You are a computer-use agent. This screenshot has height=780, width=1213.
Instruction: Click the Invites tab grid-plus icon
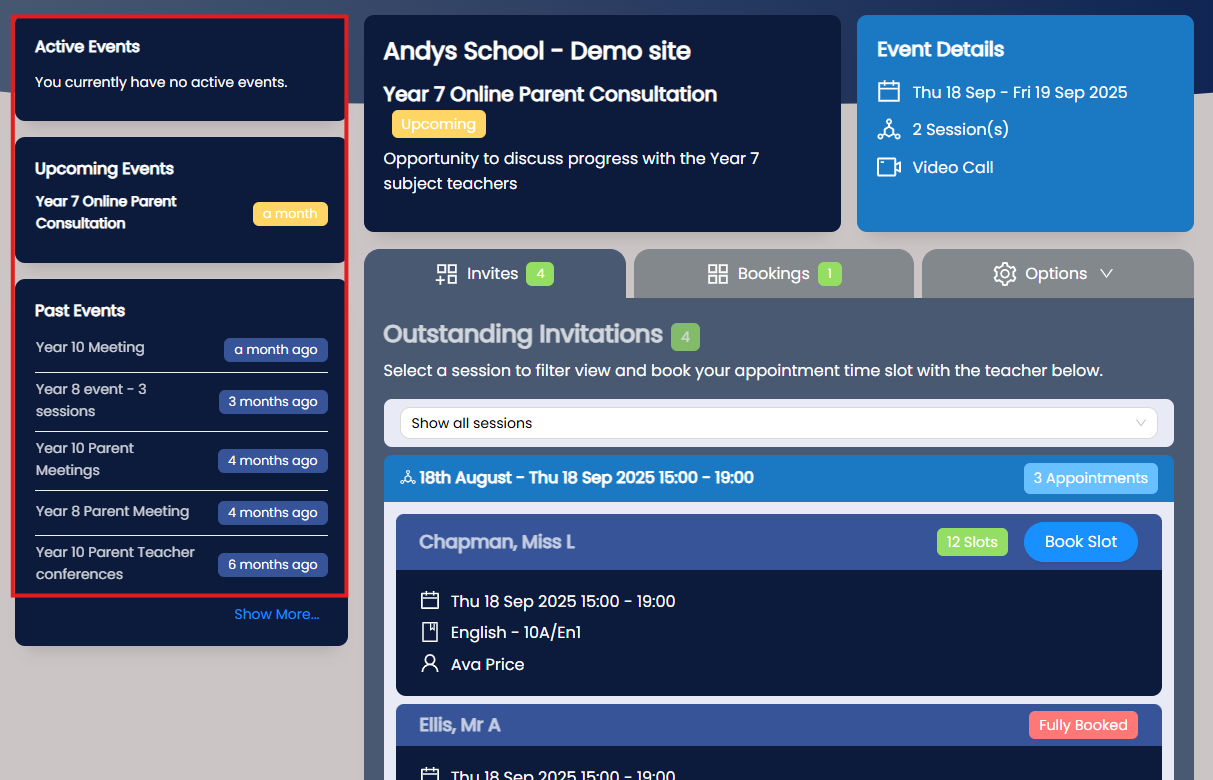446,274
